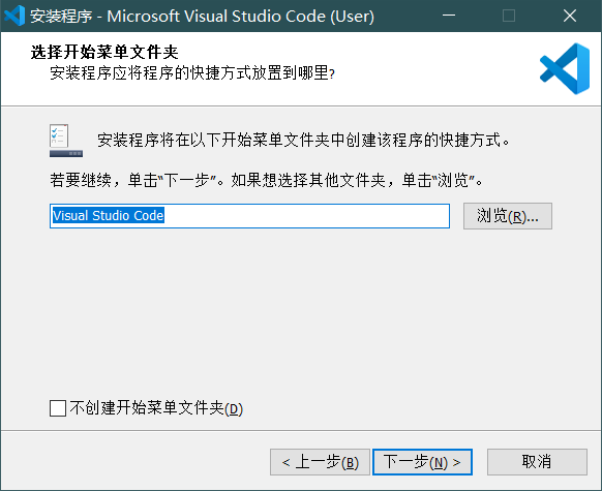
Task: Go back with 上一步(B) button
Action: pyautogui.click(x=320, y=462)
